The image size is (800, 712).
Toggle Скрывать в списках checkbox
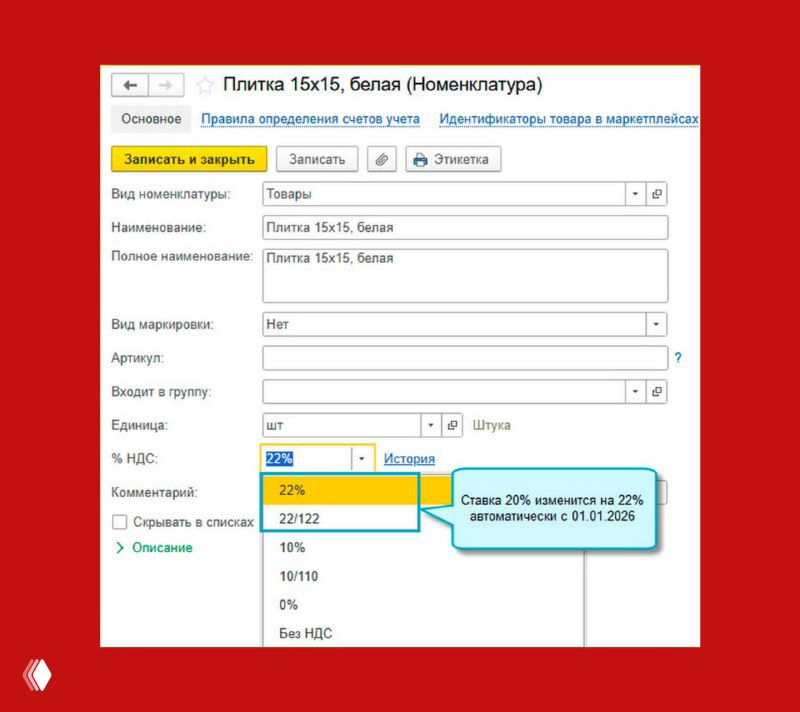click(x=120, y=522)
